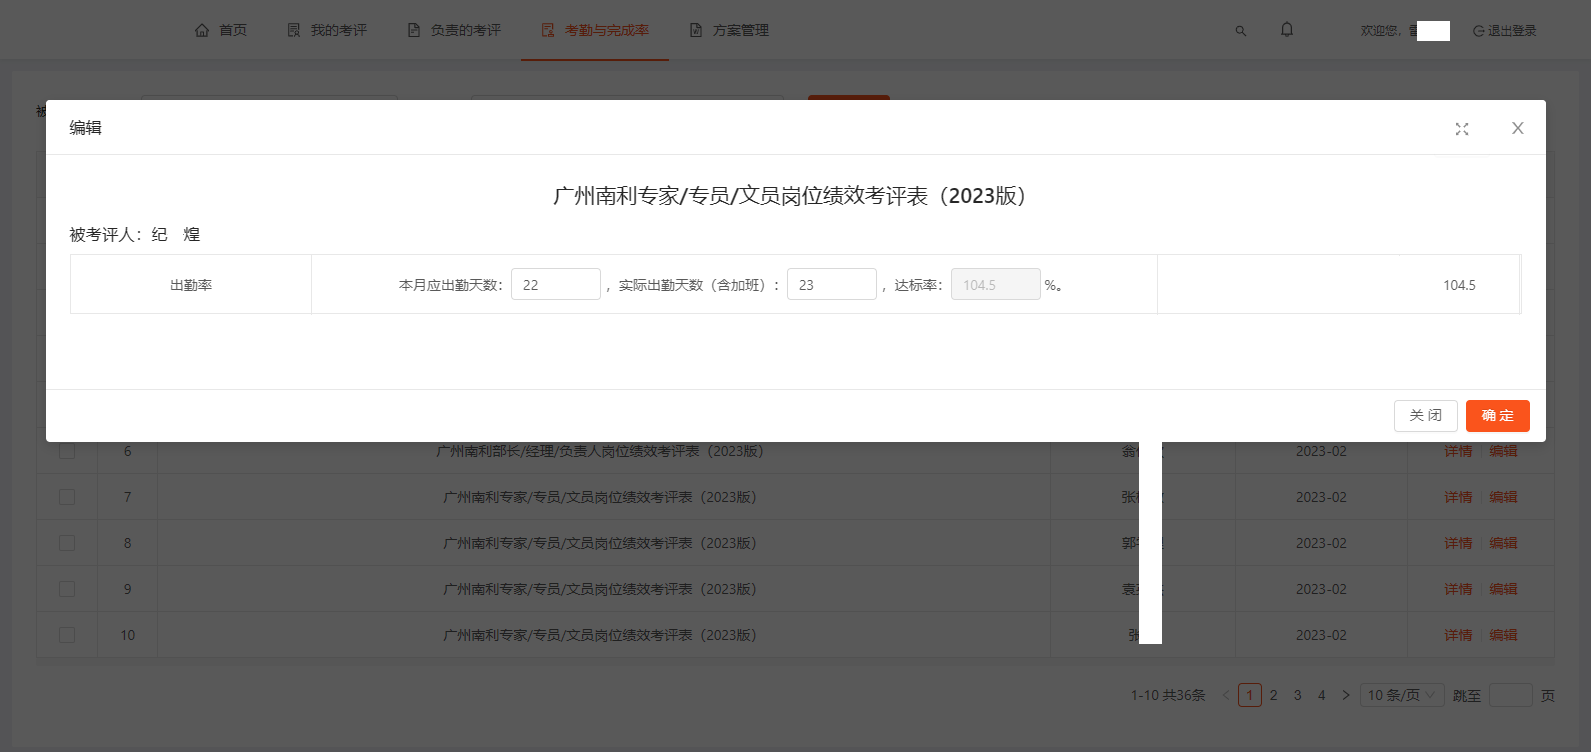Check the row 10 checkbox
This screenshot has height=752, width=1591.
(67, 635)
